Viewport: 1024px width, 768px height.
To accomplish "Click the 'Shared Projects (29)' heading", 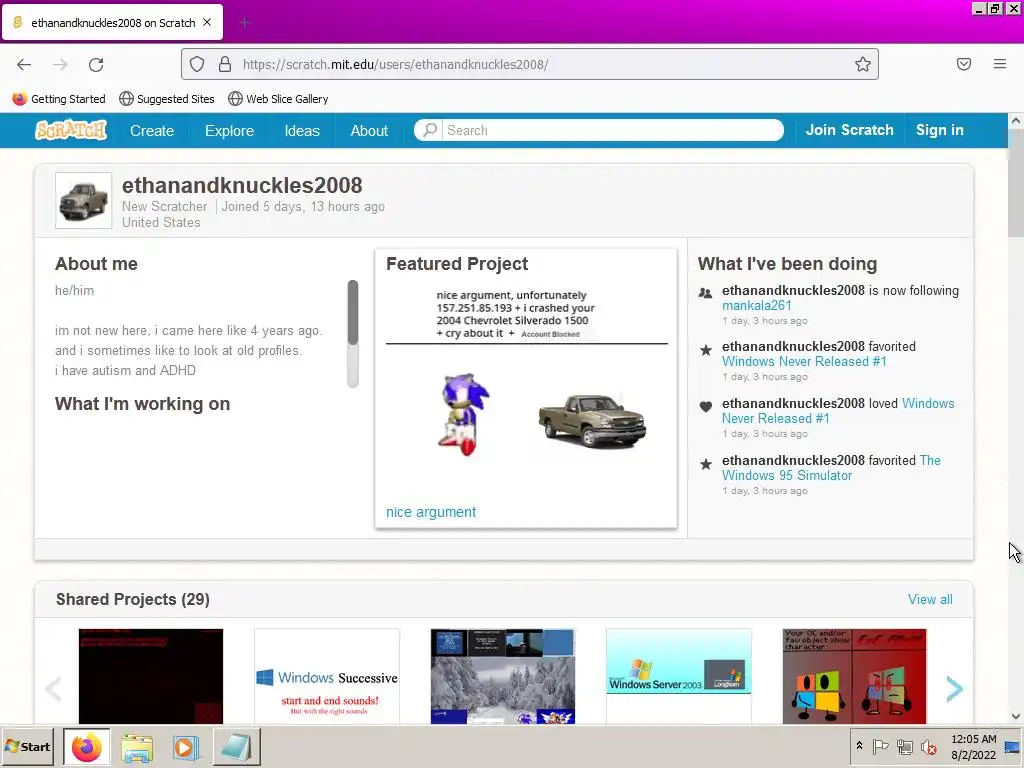I will 133,600.
